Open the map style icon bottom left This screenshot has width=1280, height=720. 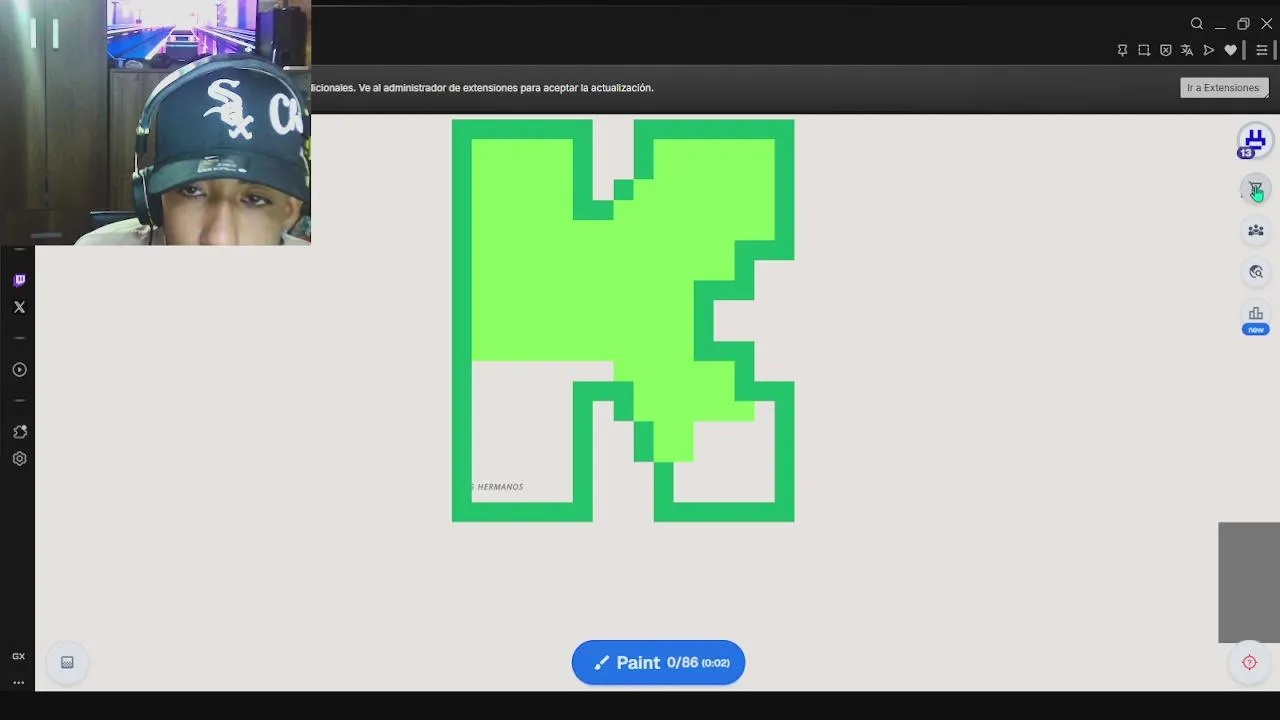pyautogui.click(x=67, y=662)
